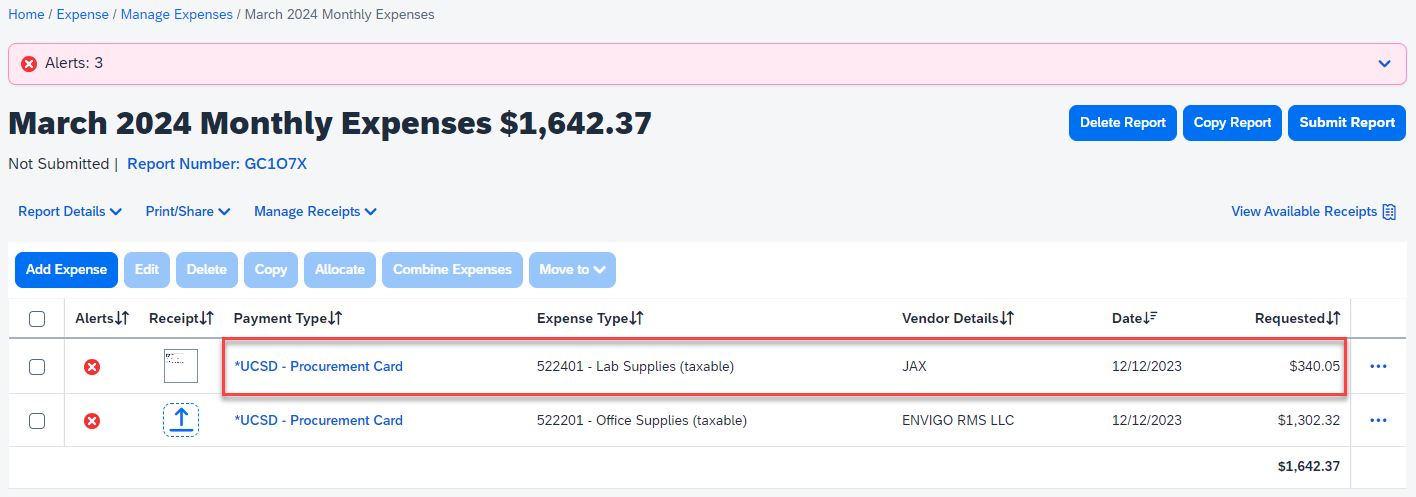
Task: Open the Report Details dropdown
Action: (x=70, y=212)
